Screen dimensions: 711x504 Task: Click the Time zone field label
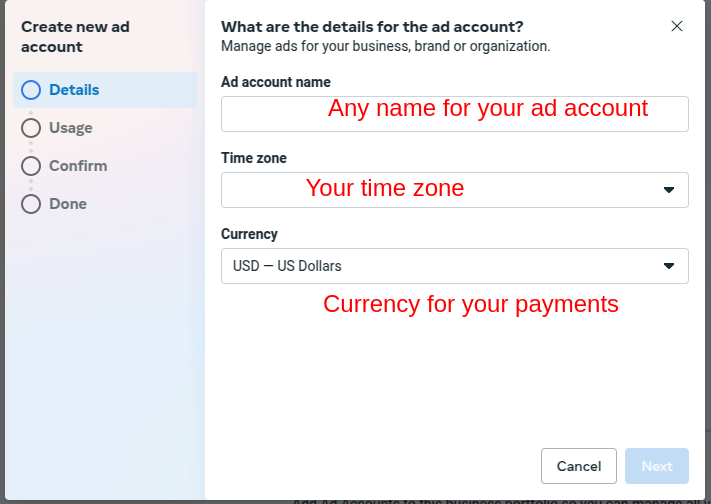point(254,158)
